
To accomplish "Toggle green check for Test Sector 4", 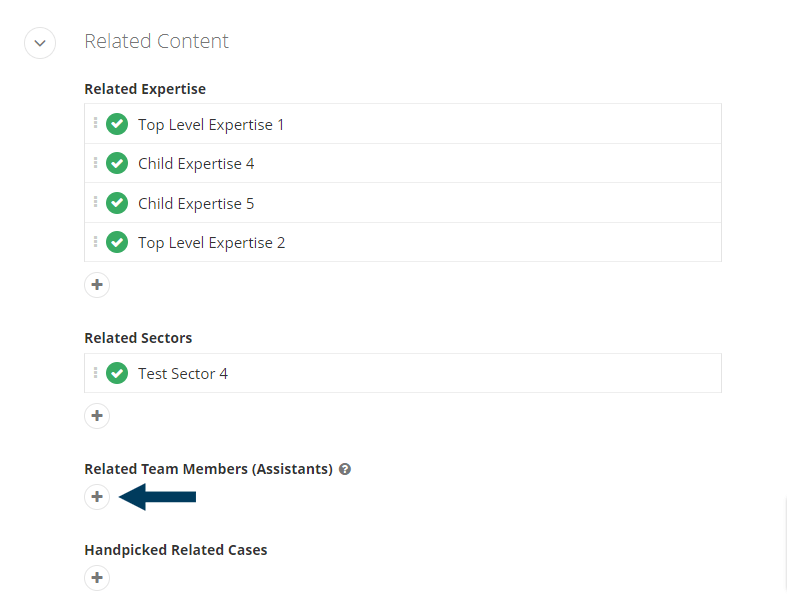I will [117, 373].
